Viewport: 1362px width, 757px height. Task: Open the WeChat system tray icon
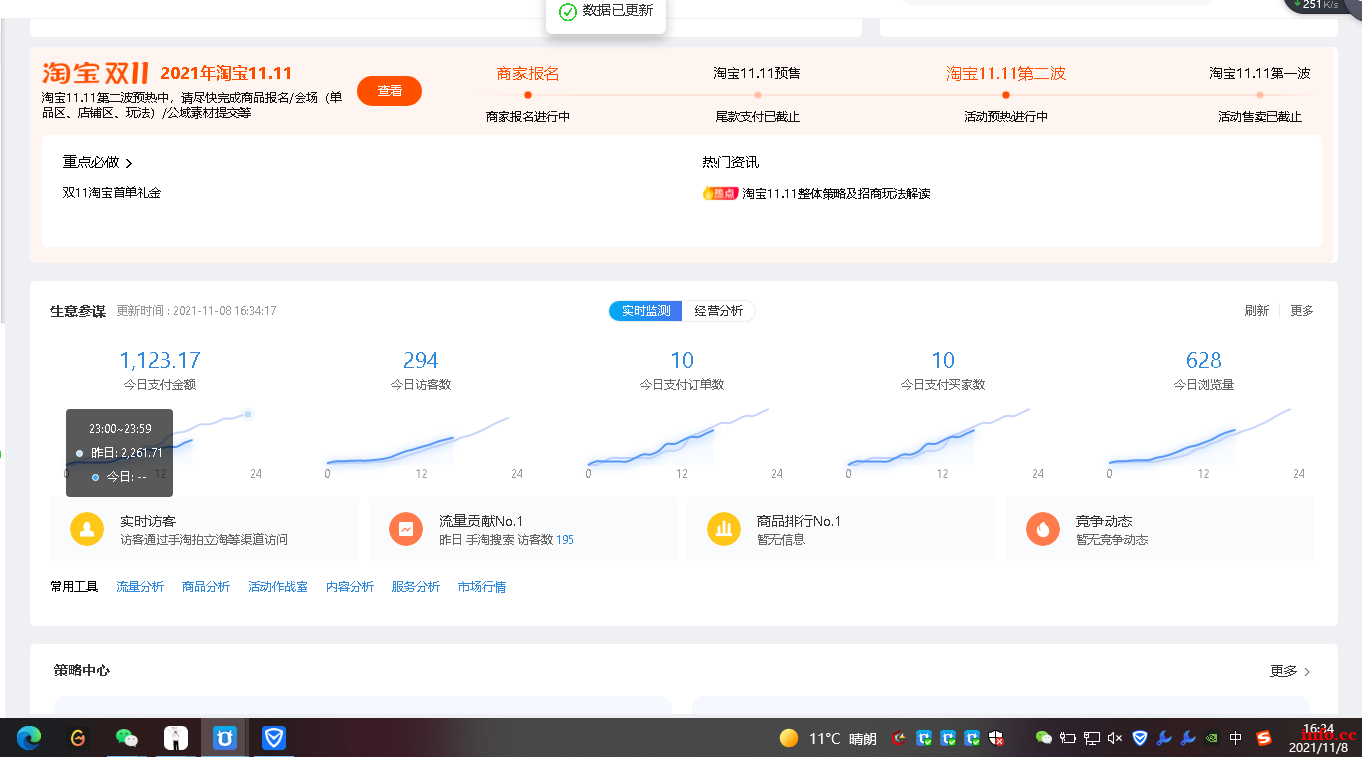pyautogui.click(x=1043, y=739)
